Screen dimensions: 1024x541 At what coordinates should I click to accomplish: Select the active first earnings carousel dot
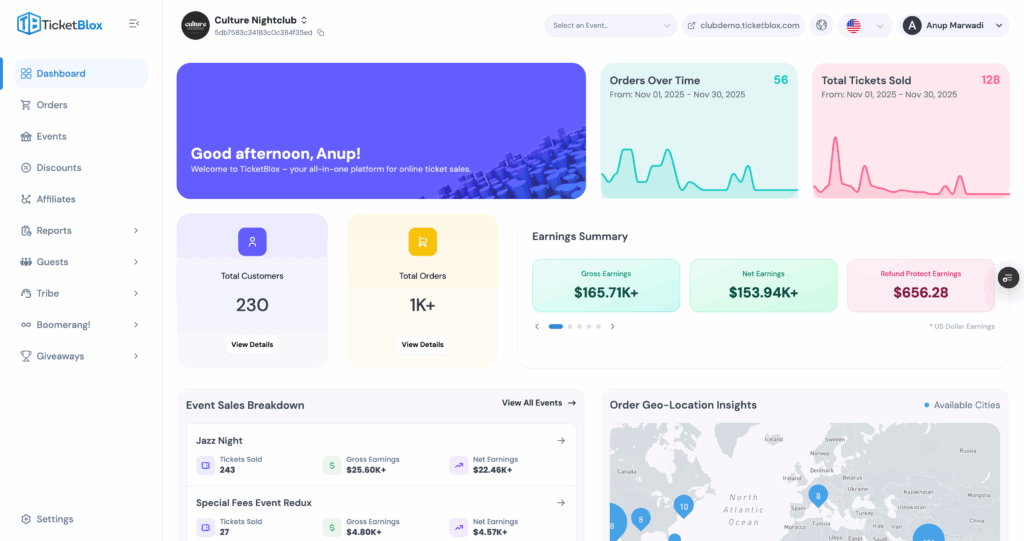point(556,326)
